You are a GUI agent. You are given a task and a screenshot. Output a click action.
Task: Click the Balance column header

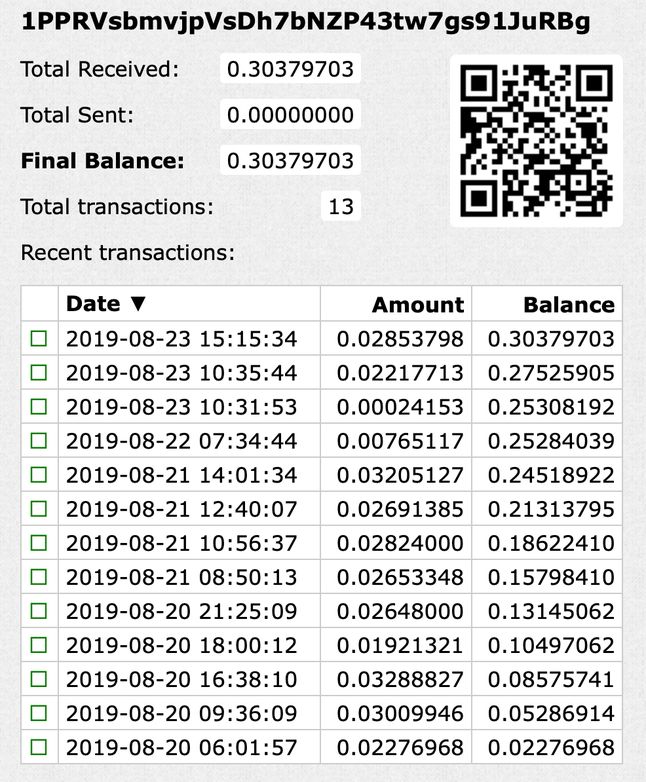569,305
